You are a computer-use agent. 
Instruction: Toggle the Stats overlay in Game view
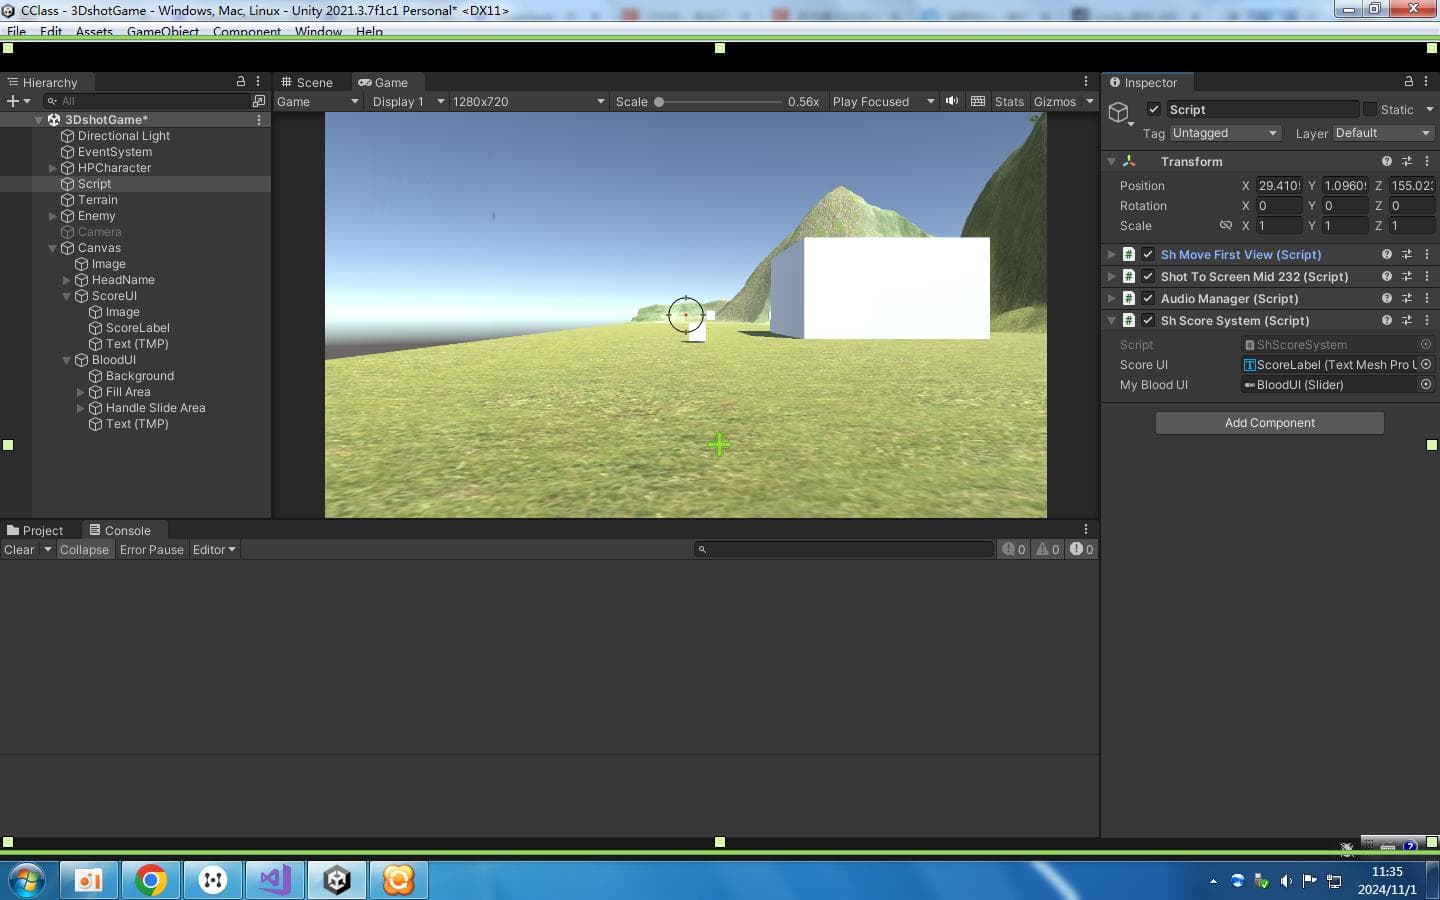coord(1009,101)
